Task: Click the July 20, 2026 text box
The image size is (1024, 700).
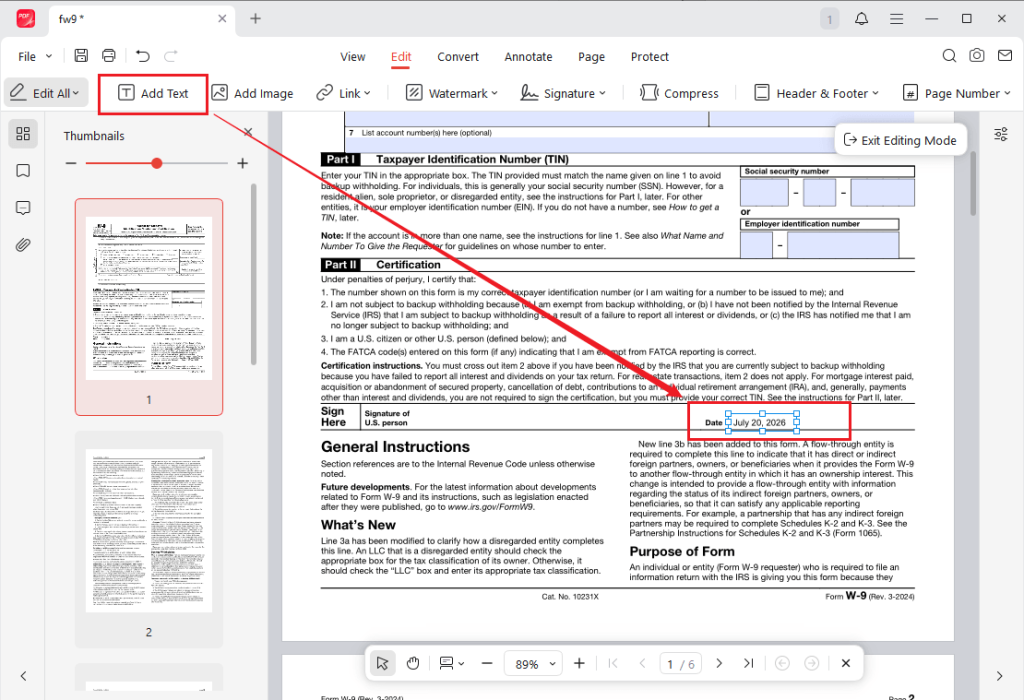Action: (x=762, y=422)
